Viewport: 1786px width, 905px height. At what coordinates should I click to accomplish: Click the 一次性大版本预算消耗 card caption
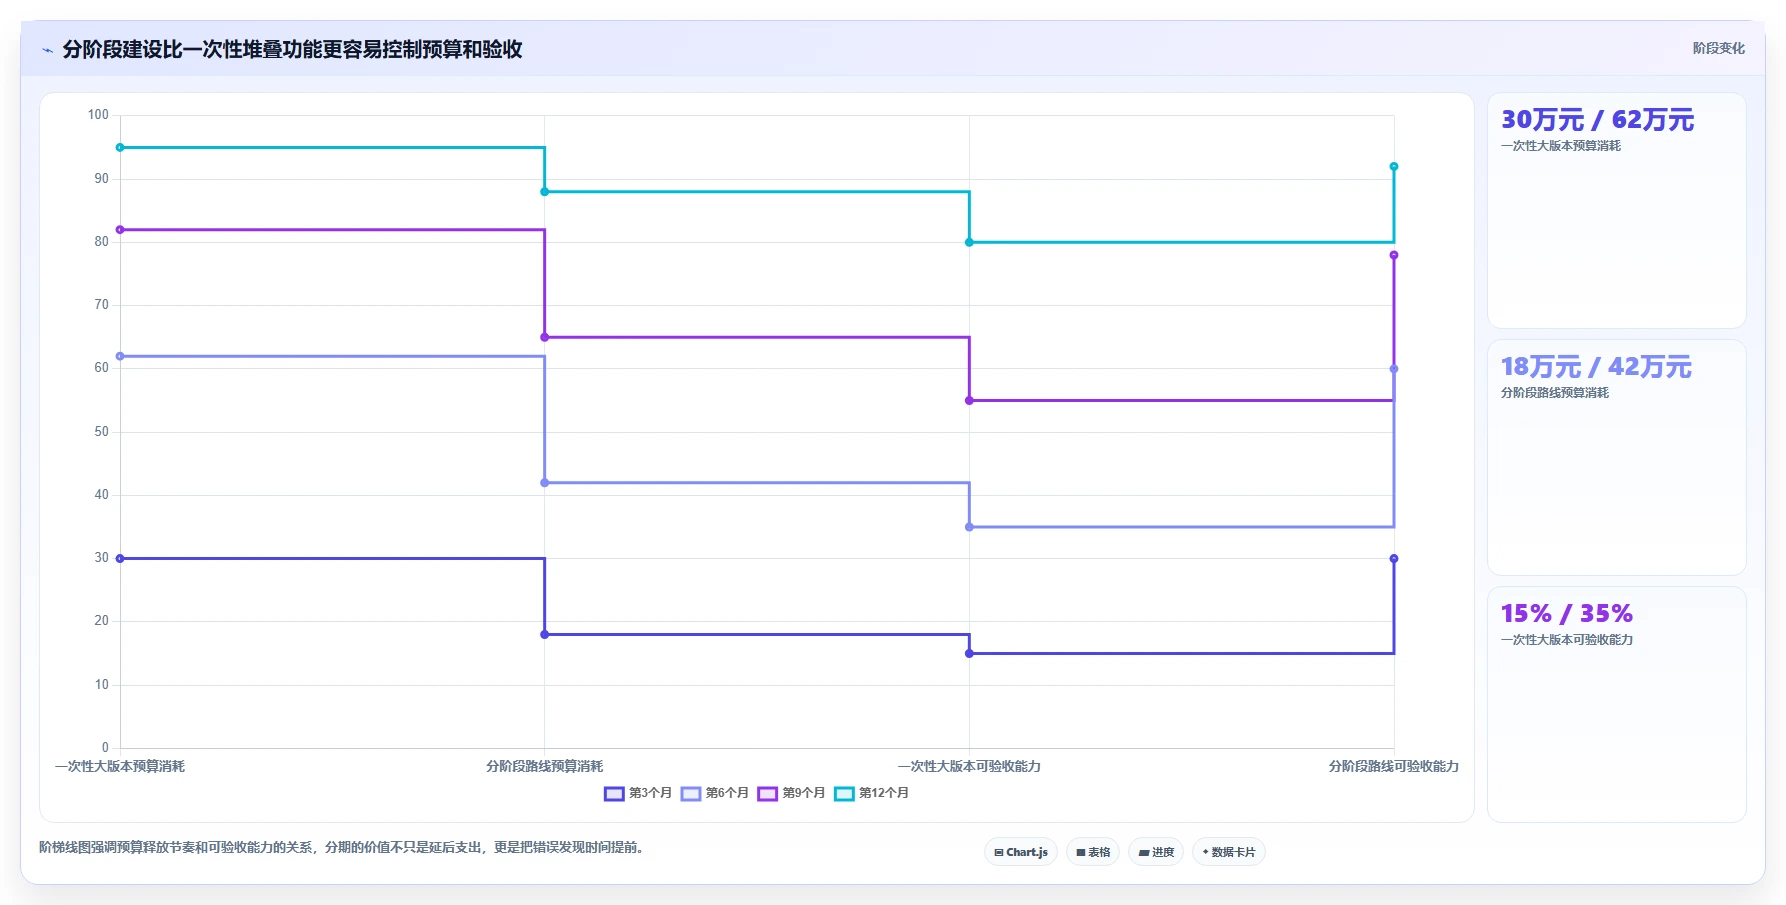point(1561,146)
